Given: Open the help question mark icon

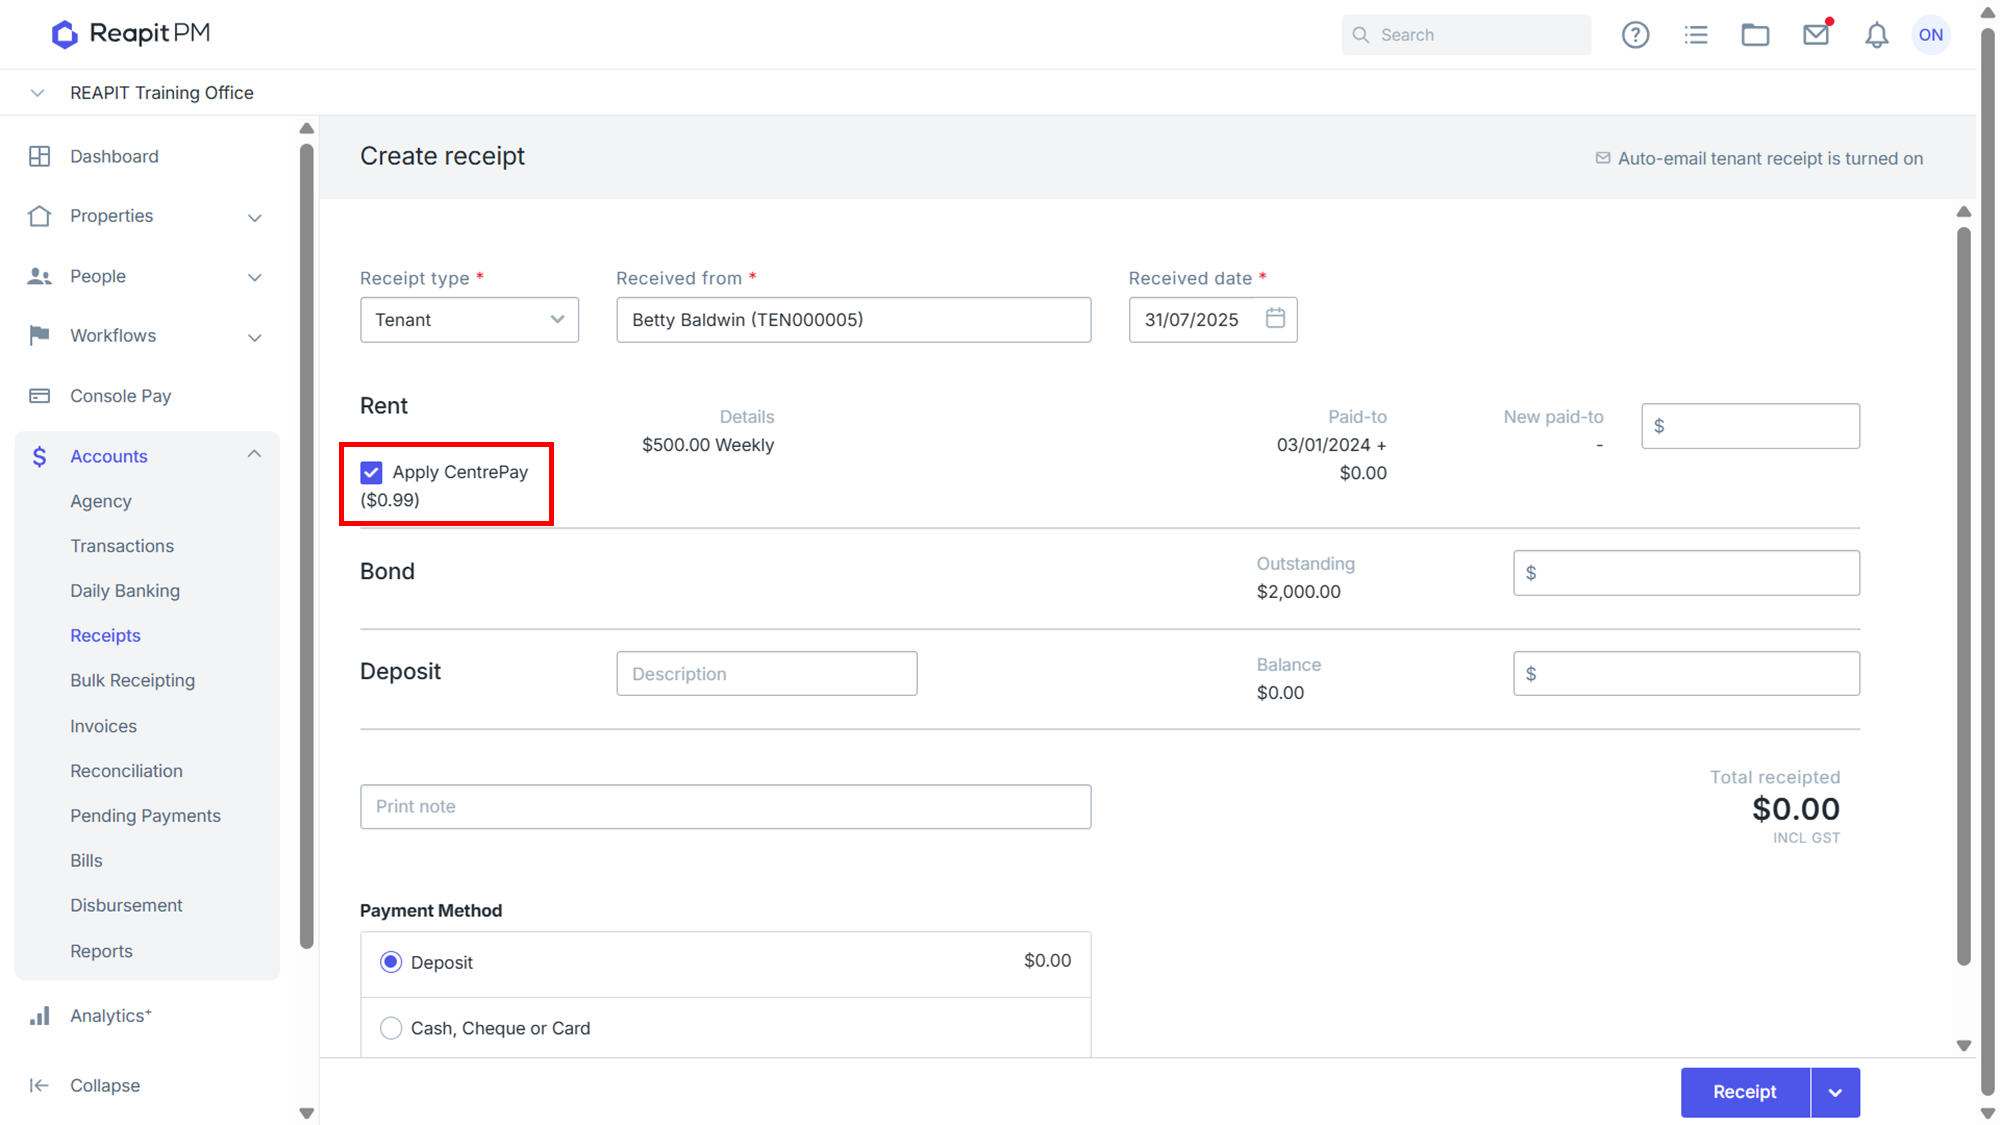Looking at the screenshot, I should point(1635,35).
